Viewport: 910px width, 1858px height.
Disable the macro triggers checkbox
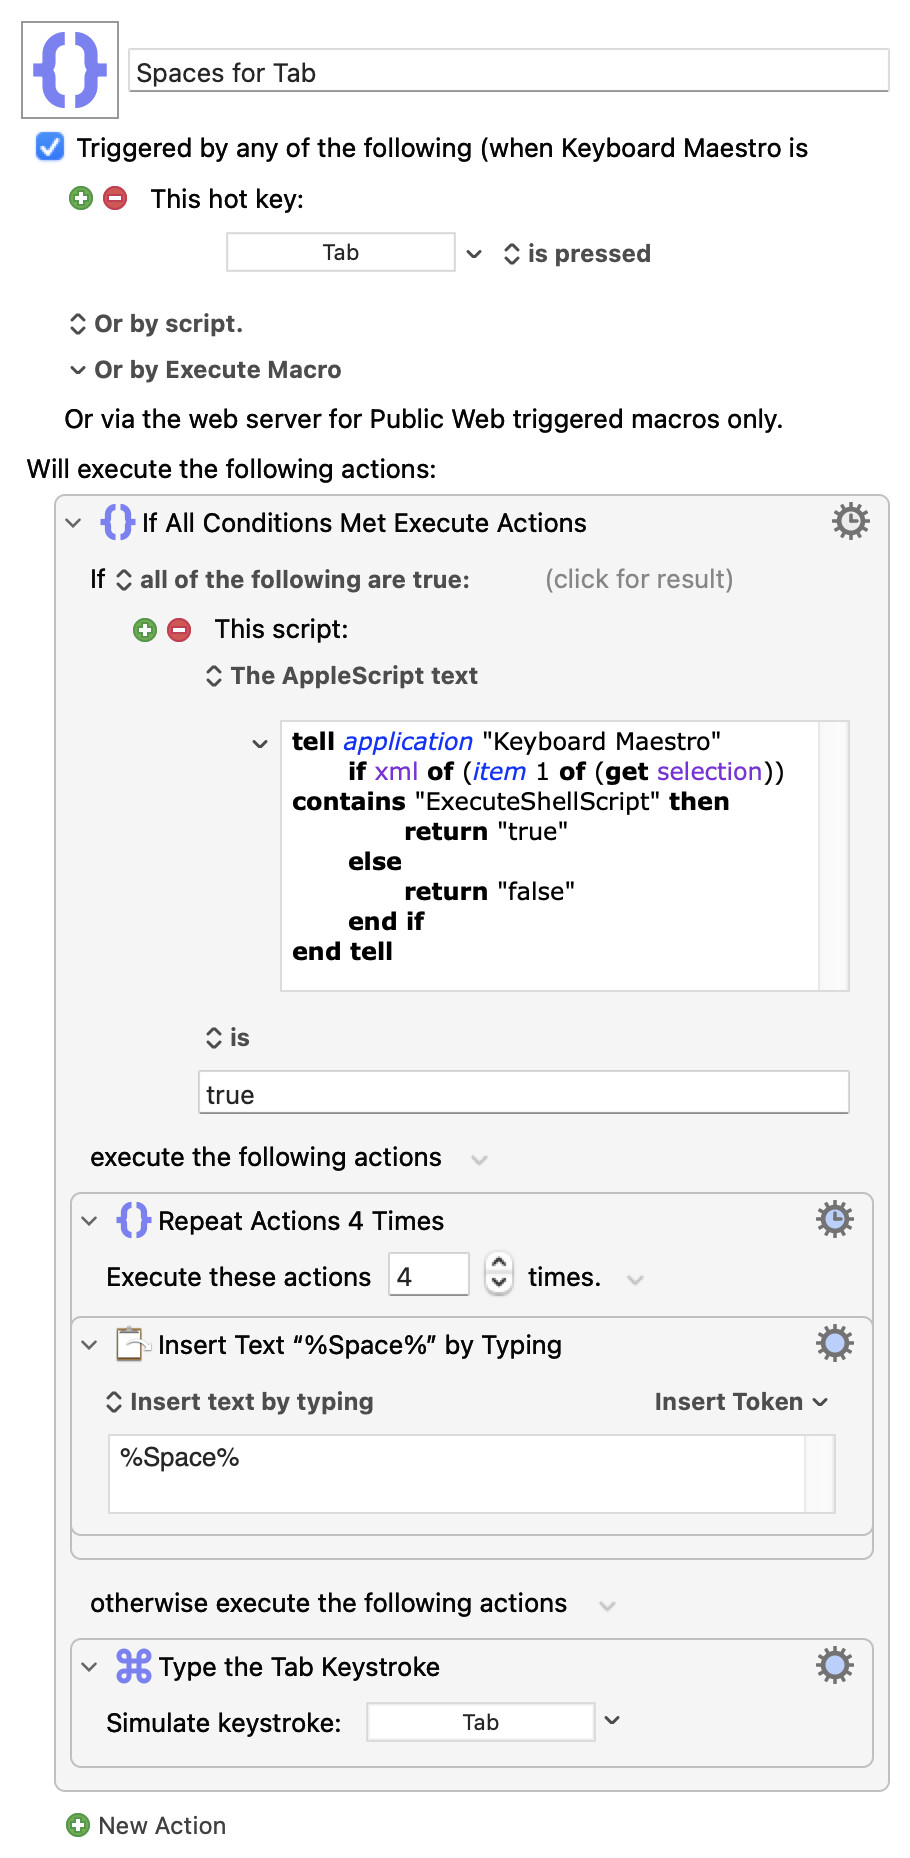(x=50, y=147)
